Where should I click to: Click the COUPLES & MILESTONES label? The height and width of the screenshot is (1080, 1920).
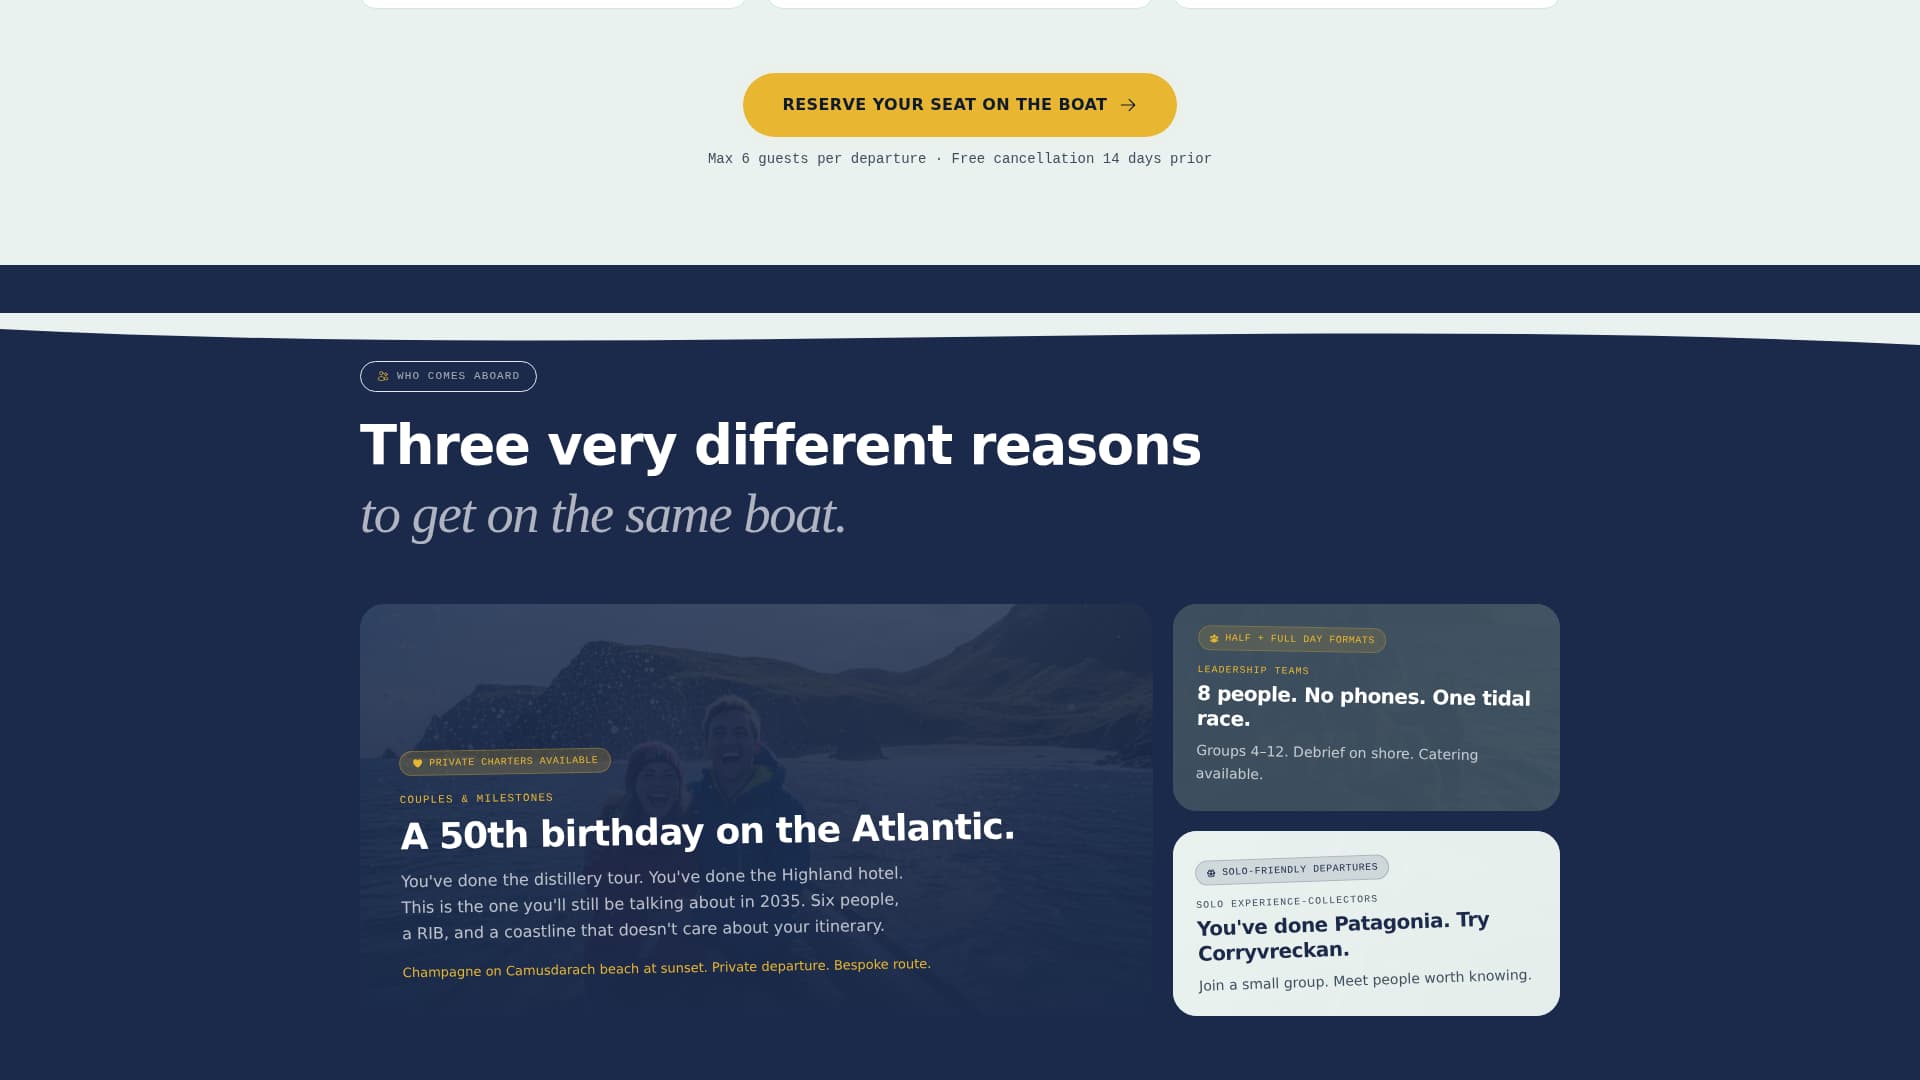tap(476, 798)
